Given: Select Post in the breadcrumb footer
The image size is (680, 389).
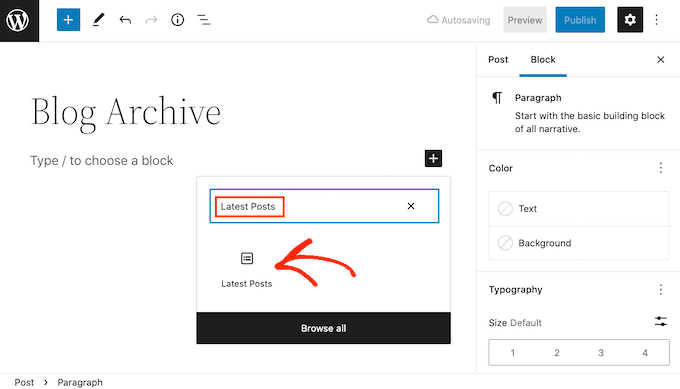Looking at the screenshot, I should (24, 382).
